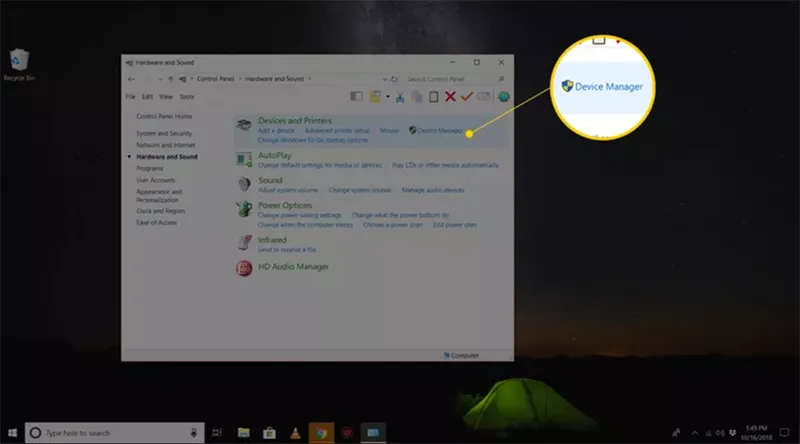Click the red X delete toolbar icon
This screenshot has width=800, height=444.
450,97
